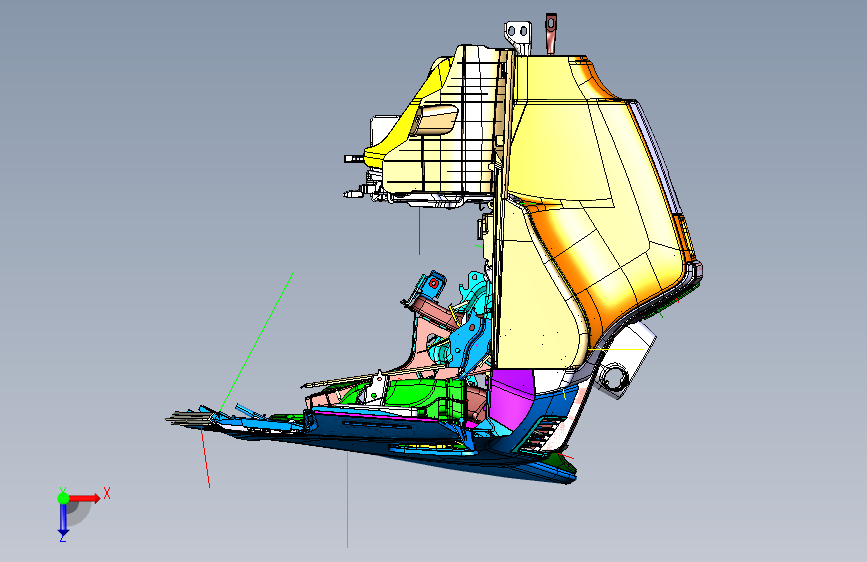Pick the short yellow horizontal line at right

coord(617,350)
